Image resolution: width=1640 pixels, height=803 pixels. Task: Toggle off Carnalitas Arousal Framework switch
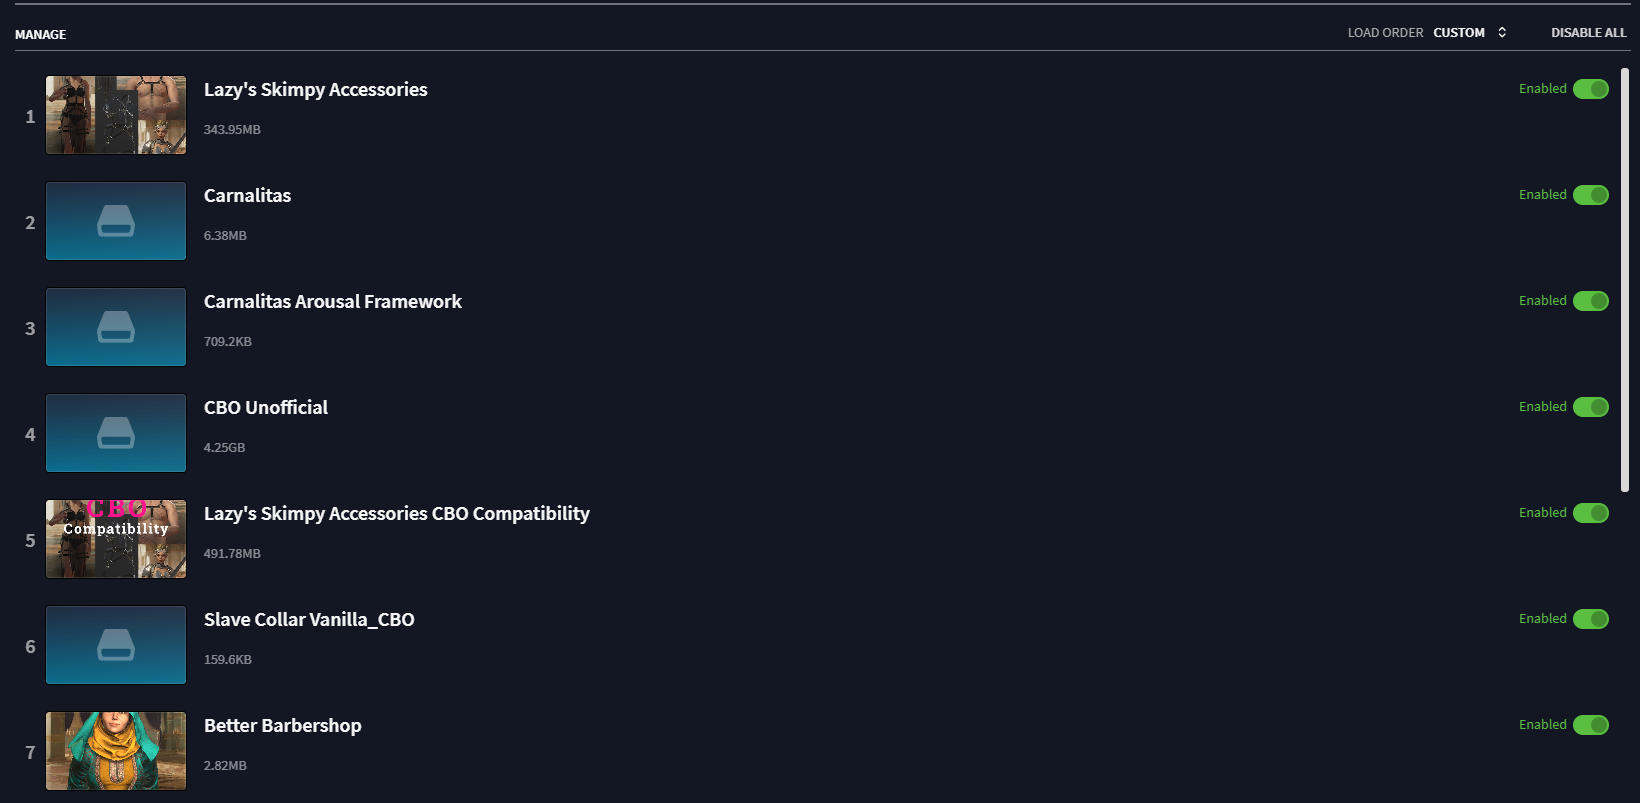click(1590, 301)
